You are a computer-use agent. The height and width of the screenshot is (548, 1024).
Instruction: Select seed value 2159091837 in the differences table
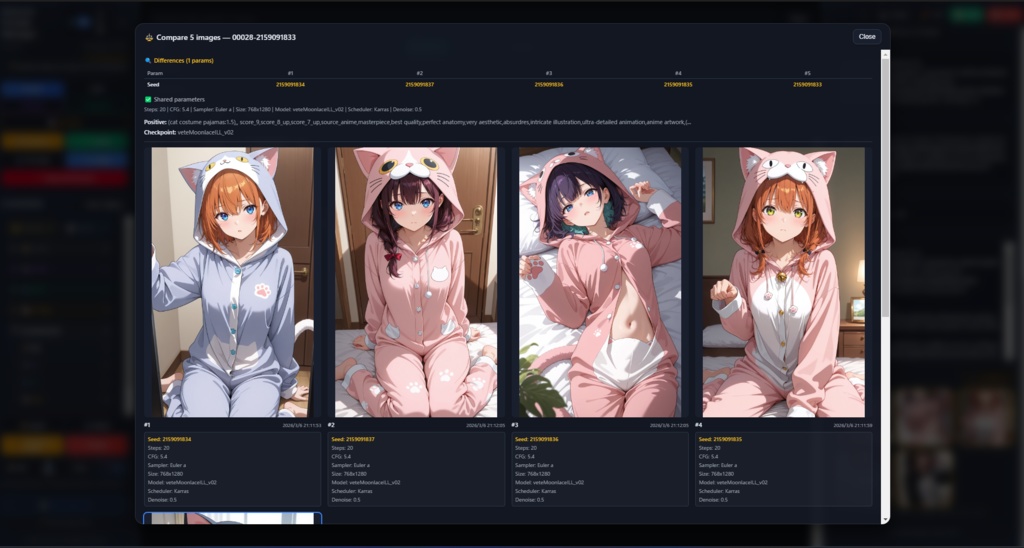click(x=419, y=84)
